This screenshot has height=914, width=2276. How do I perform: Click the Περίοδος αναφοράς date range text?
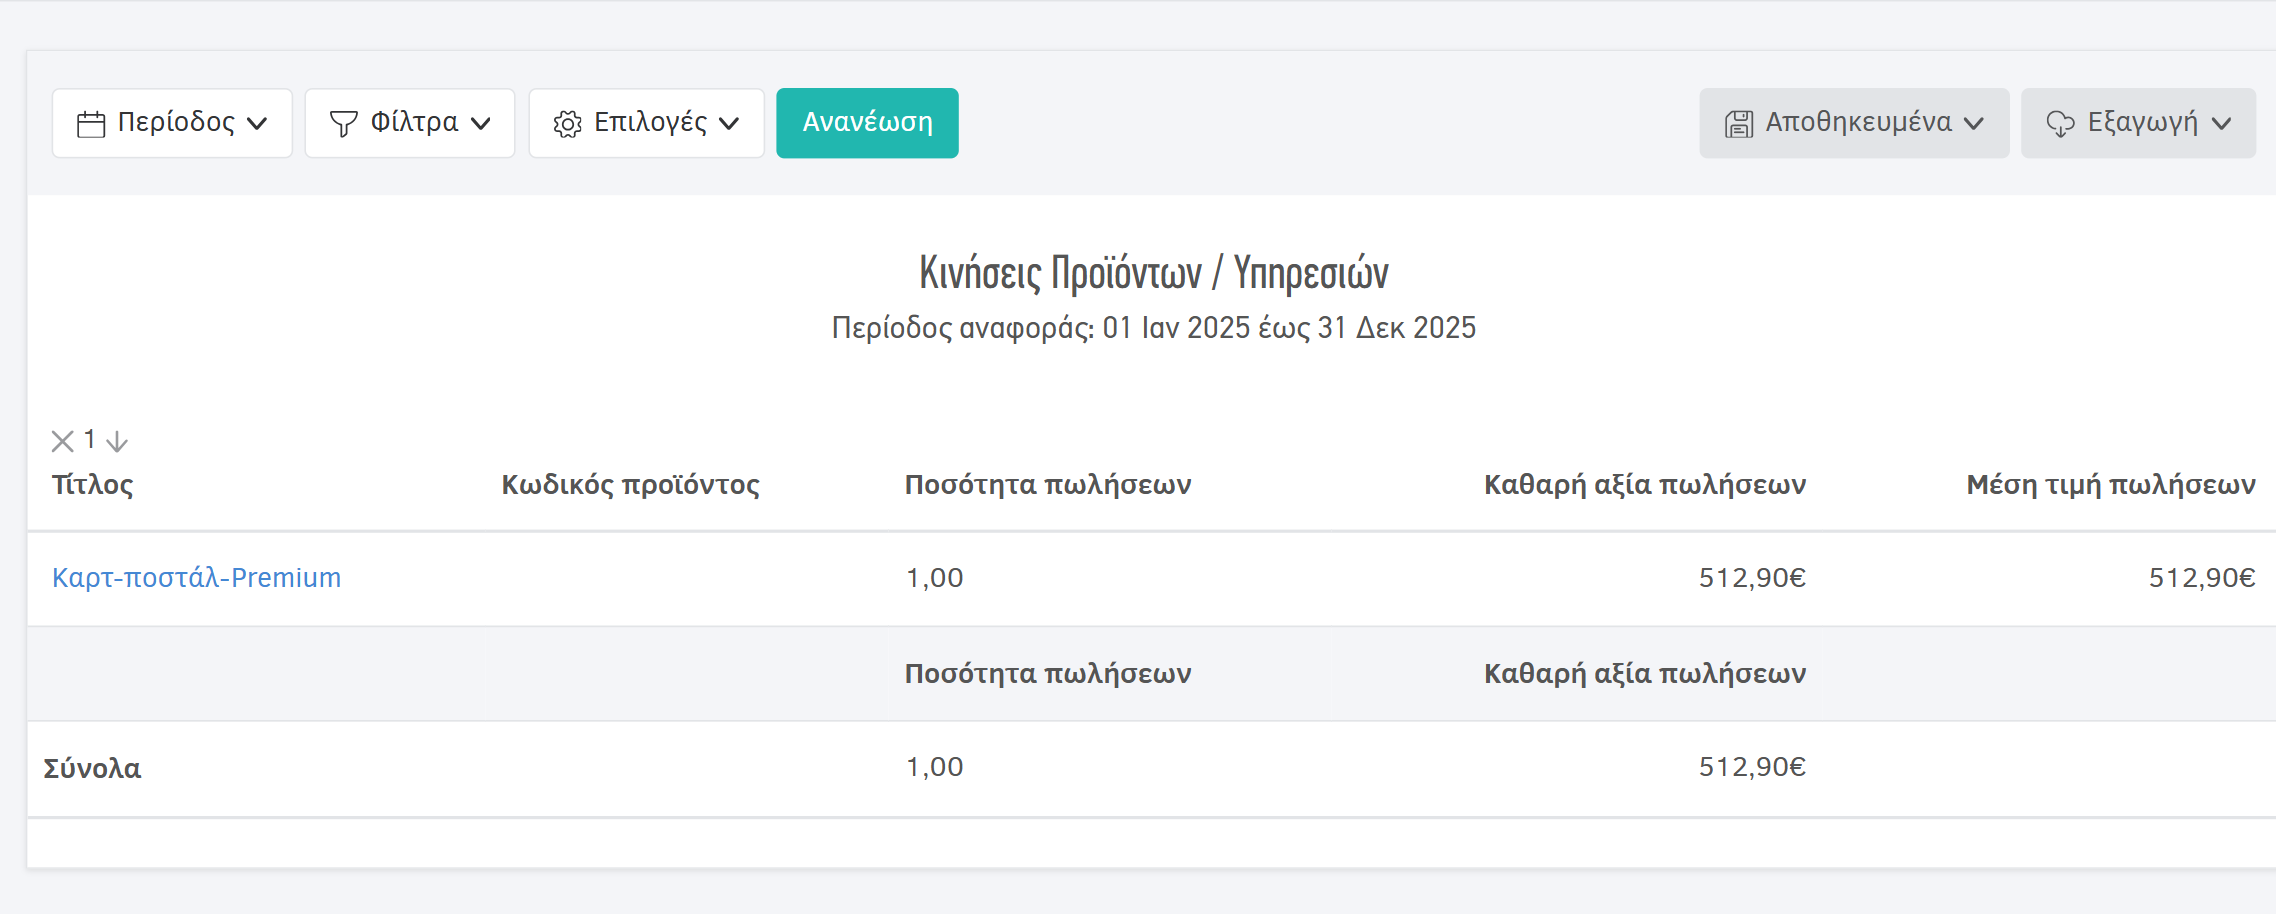click(1153, 328)
